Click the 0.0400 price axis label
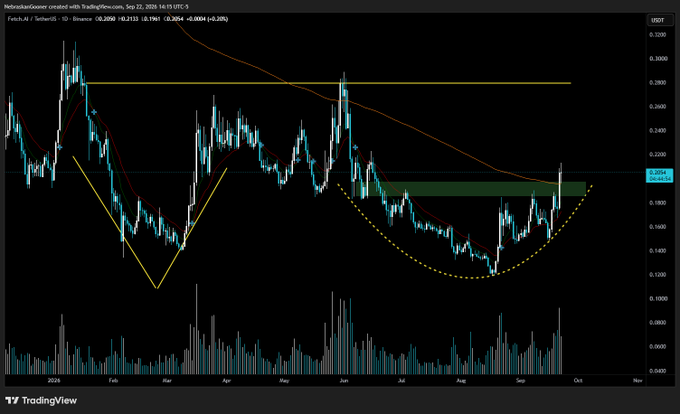The image size is (680, 414). (x=657, y=371)
